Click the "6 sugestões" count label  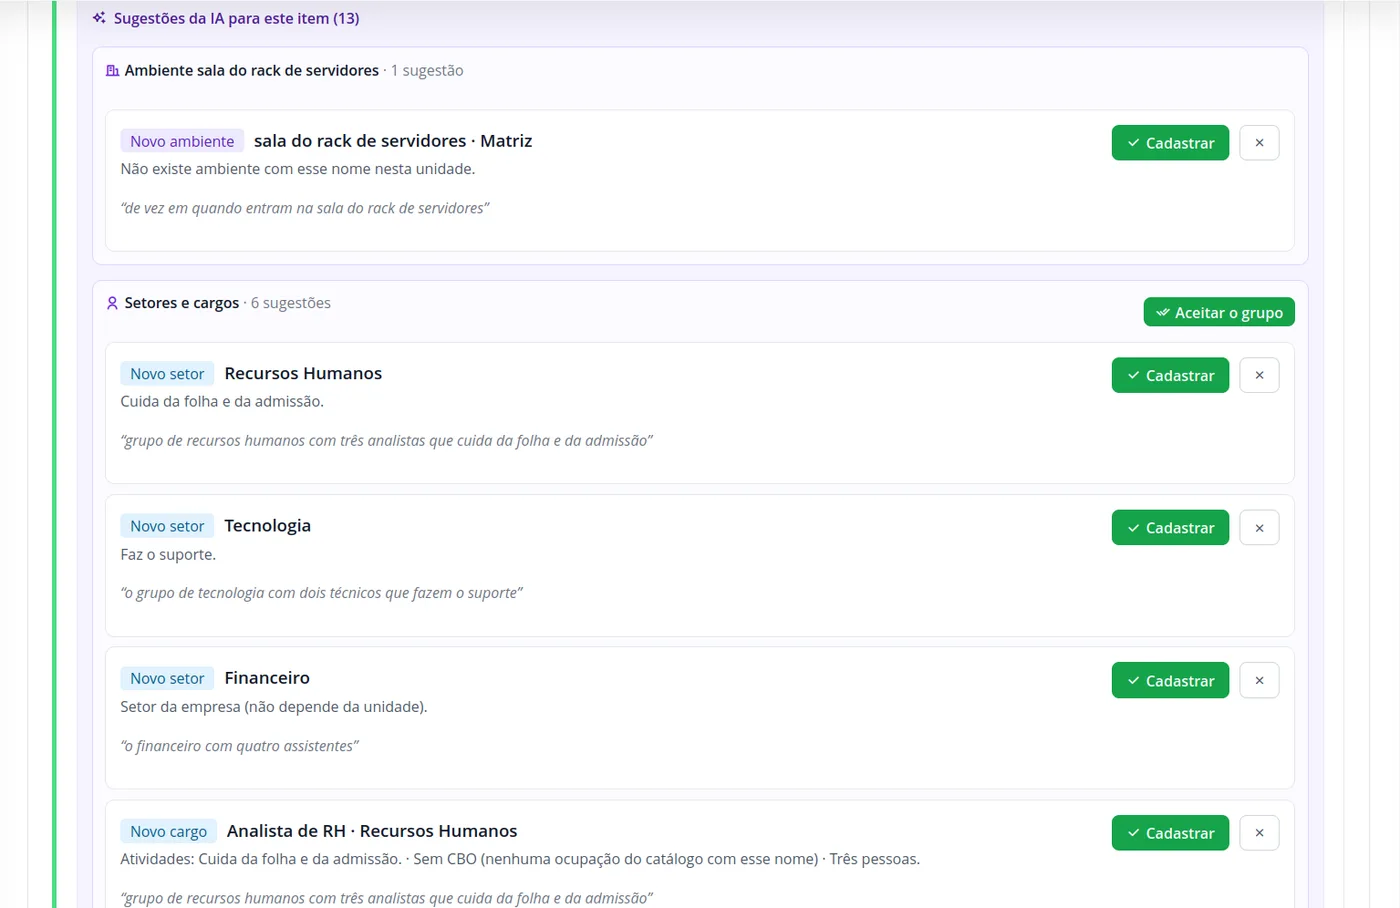(x=291, y=303)
